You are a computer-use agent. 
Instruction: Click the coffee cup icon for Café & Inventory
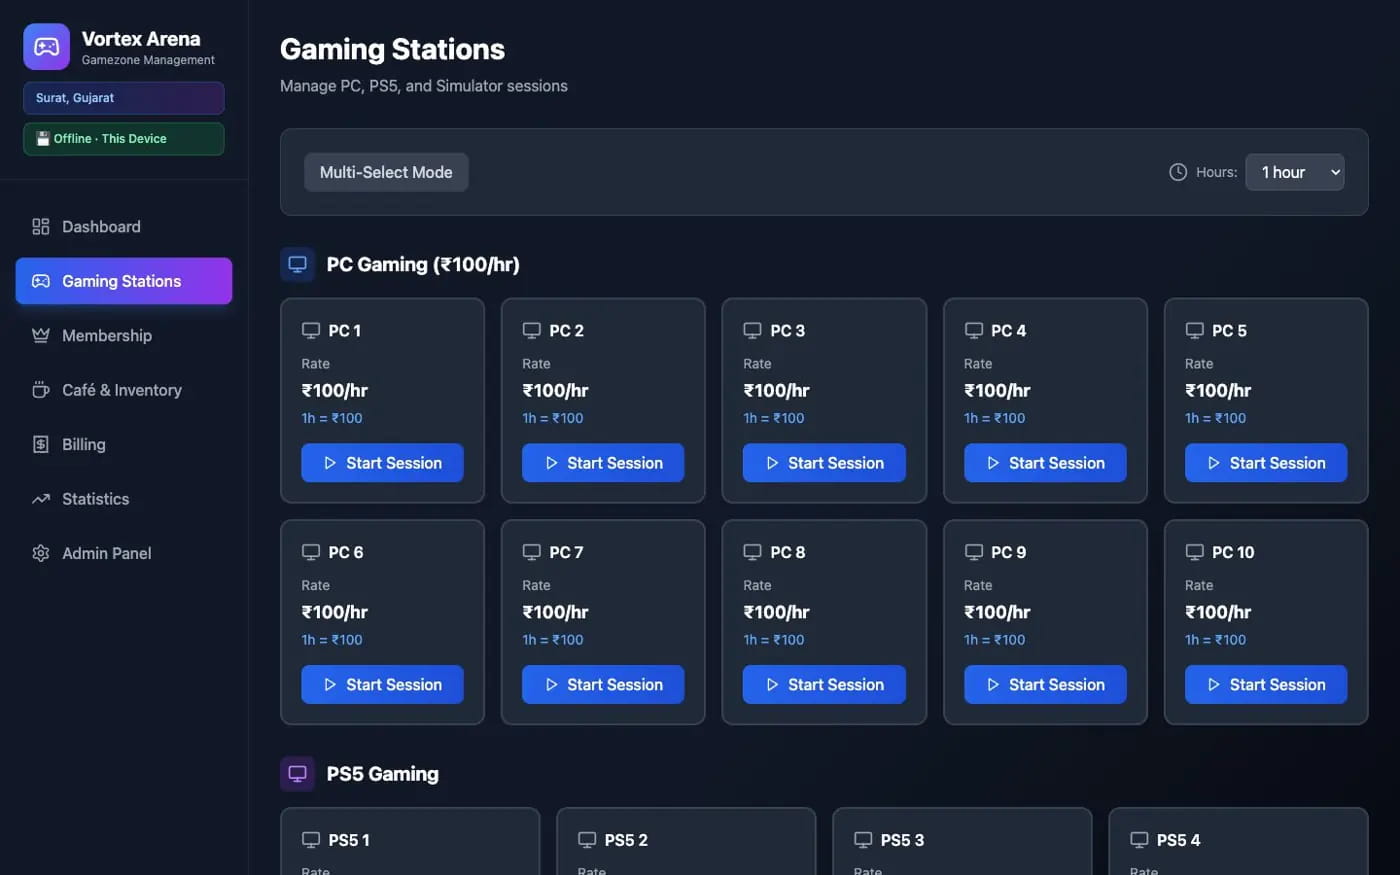tap(41, 390)
